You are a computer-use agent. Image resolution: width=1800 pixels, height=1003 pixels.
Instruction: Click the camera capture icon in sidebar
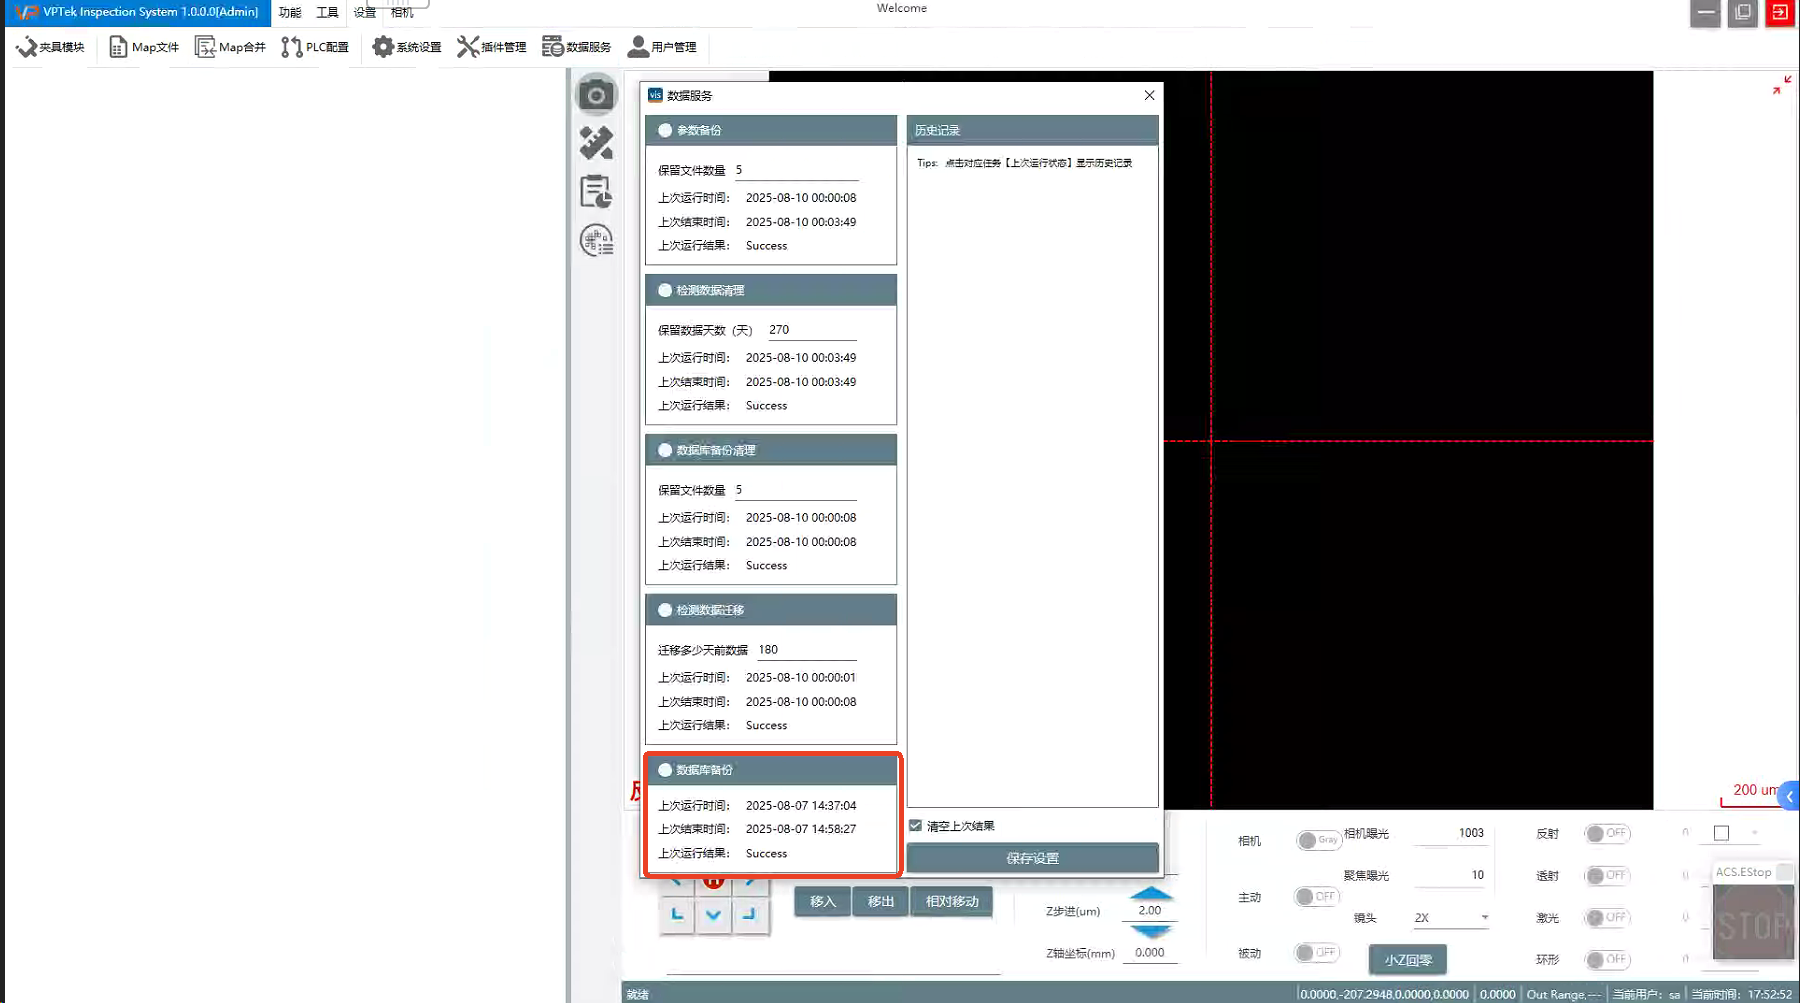pyautogui.click(x=596, y=95)
